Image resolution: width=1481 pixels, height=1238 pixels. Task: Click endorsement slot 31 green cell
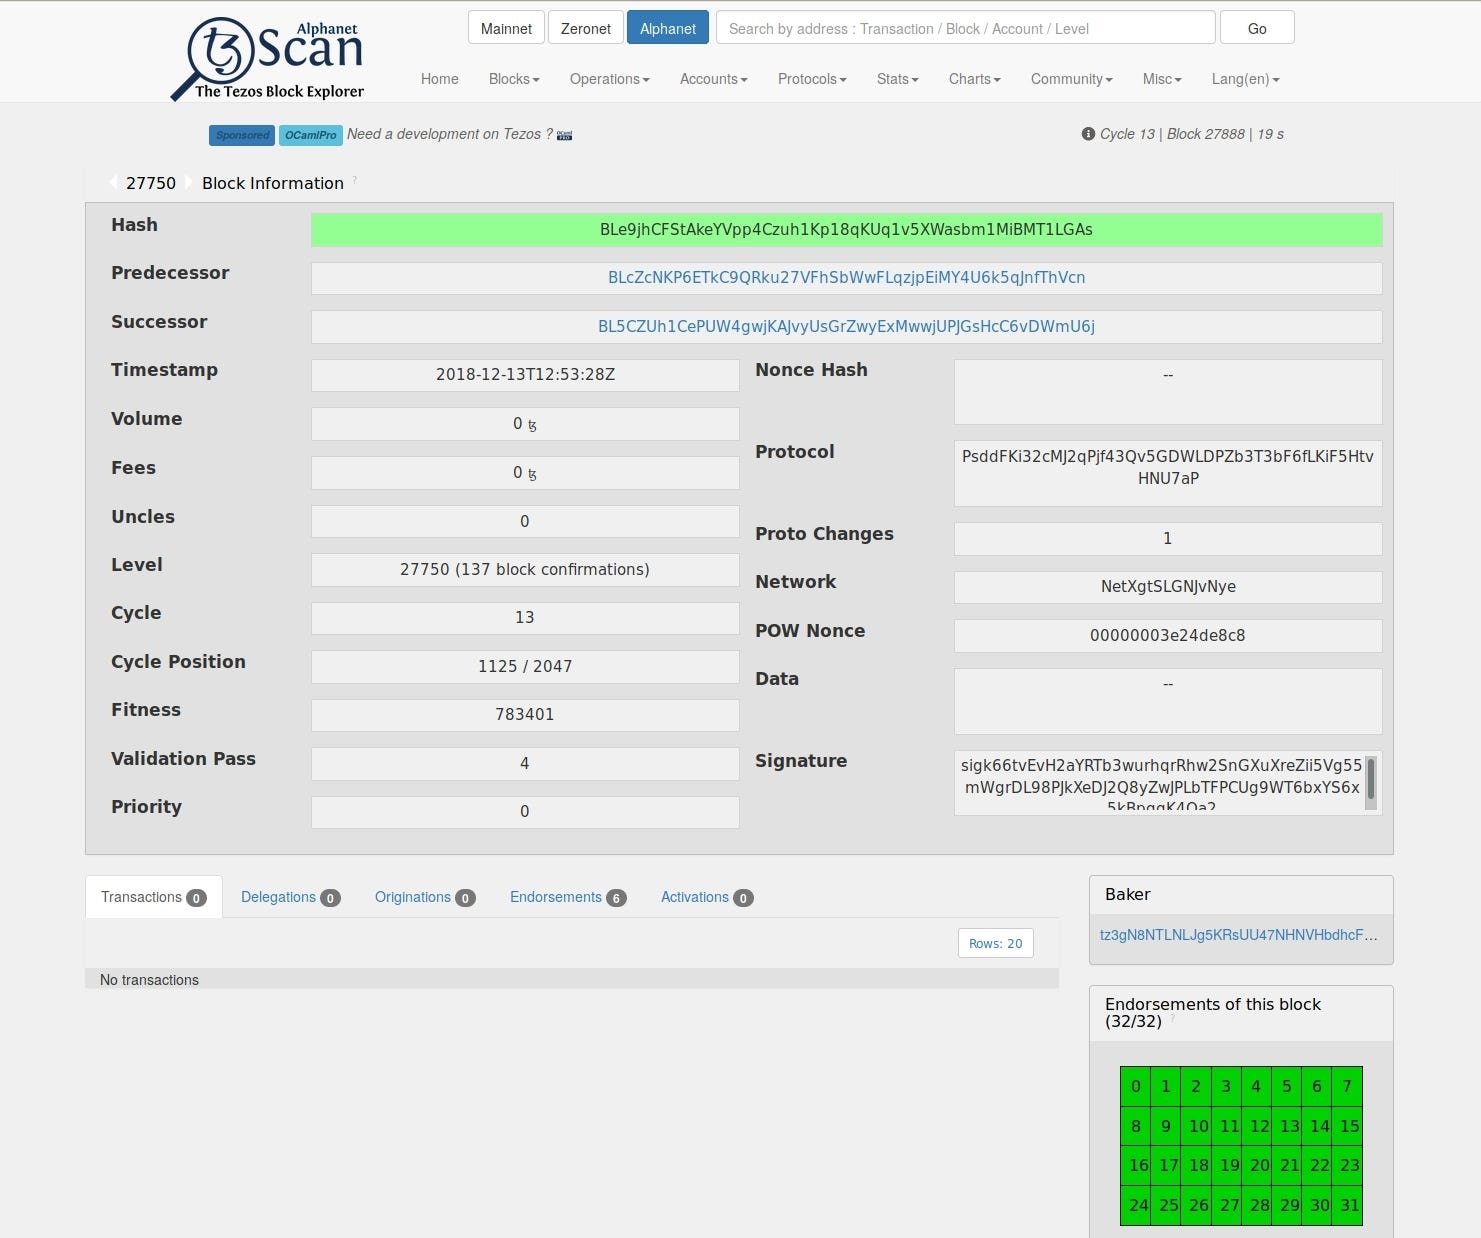click(1349, 1205)
